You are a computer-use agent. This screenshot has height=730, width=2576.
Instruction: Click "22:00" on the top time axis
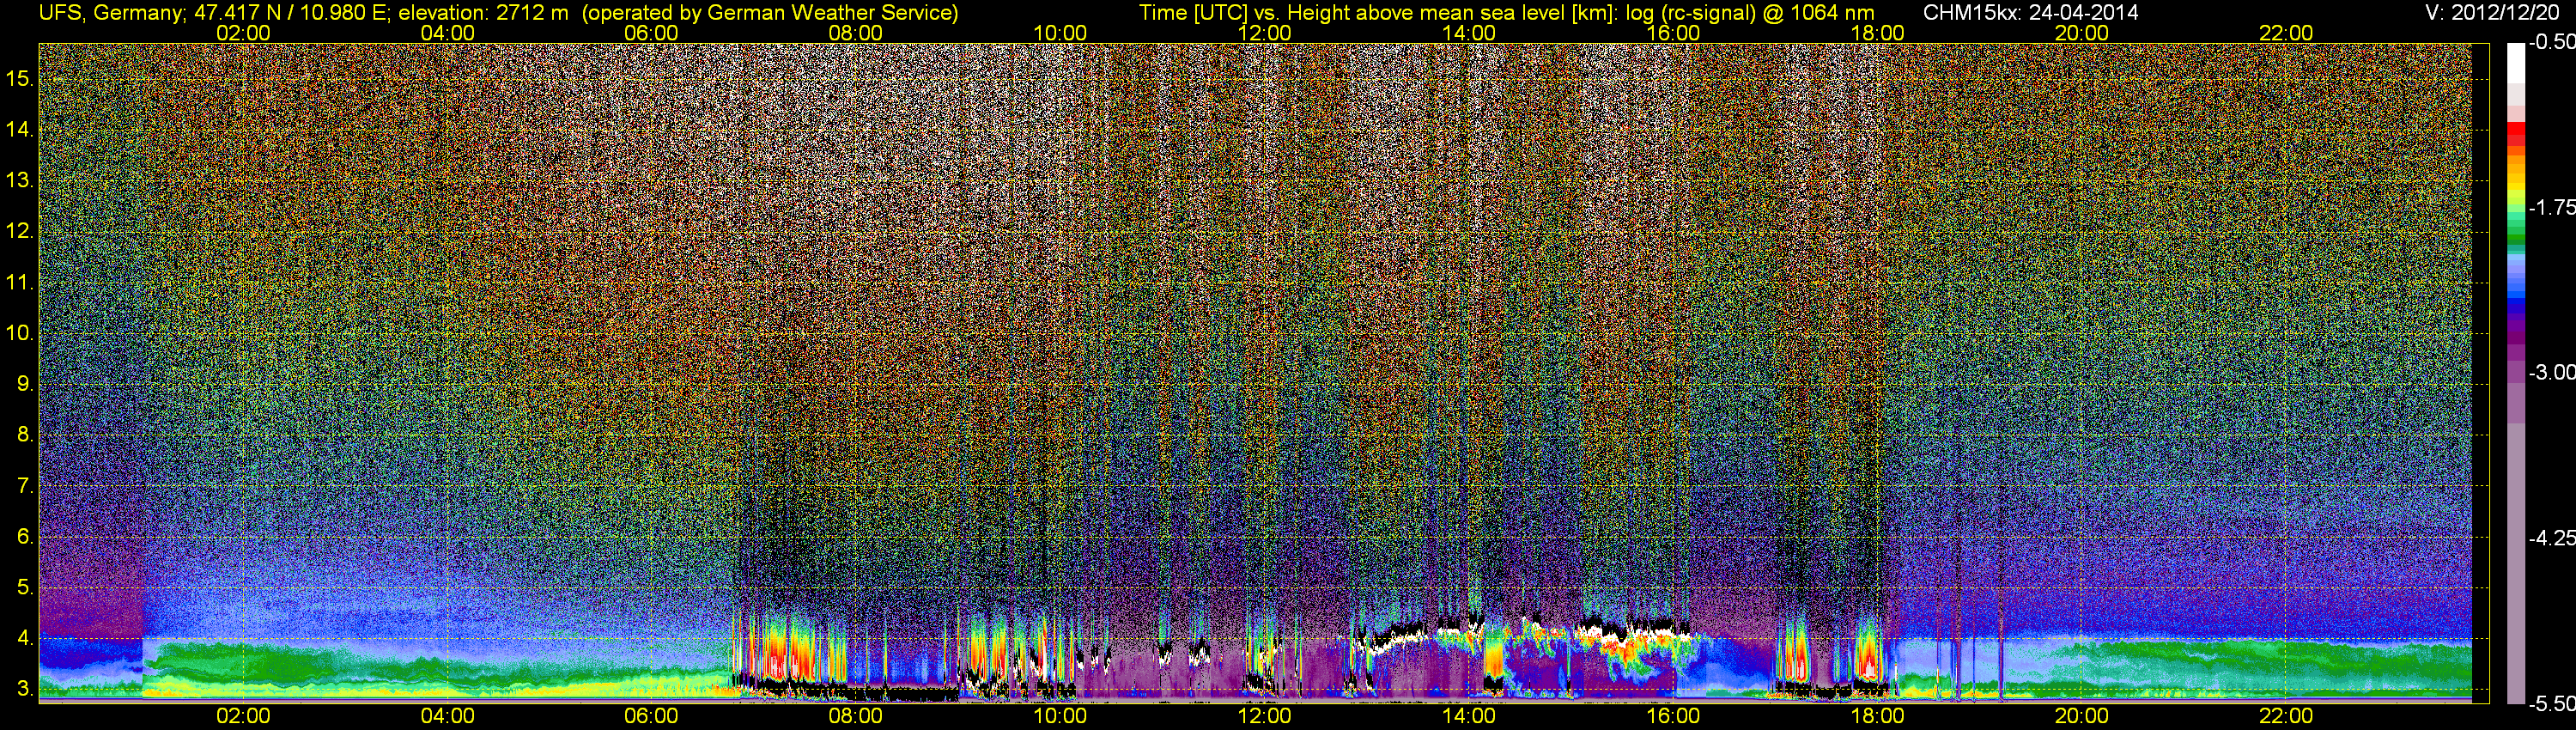[x=2286, y=33]
